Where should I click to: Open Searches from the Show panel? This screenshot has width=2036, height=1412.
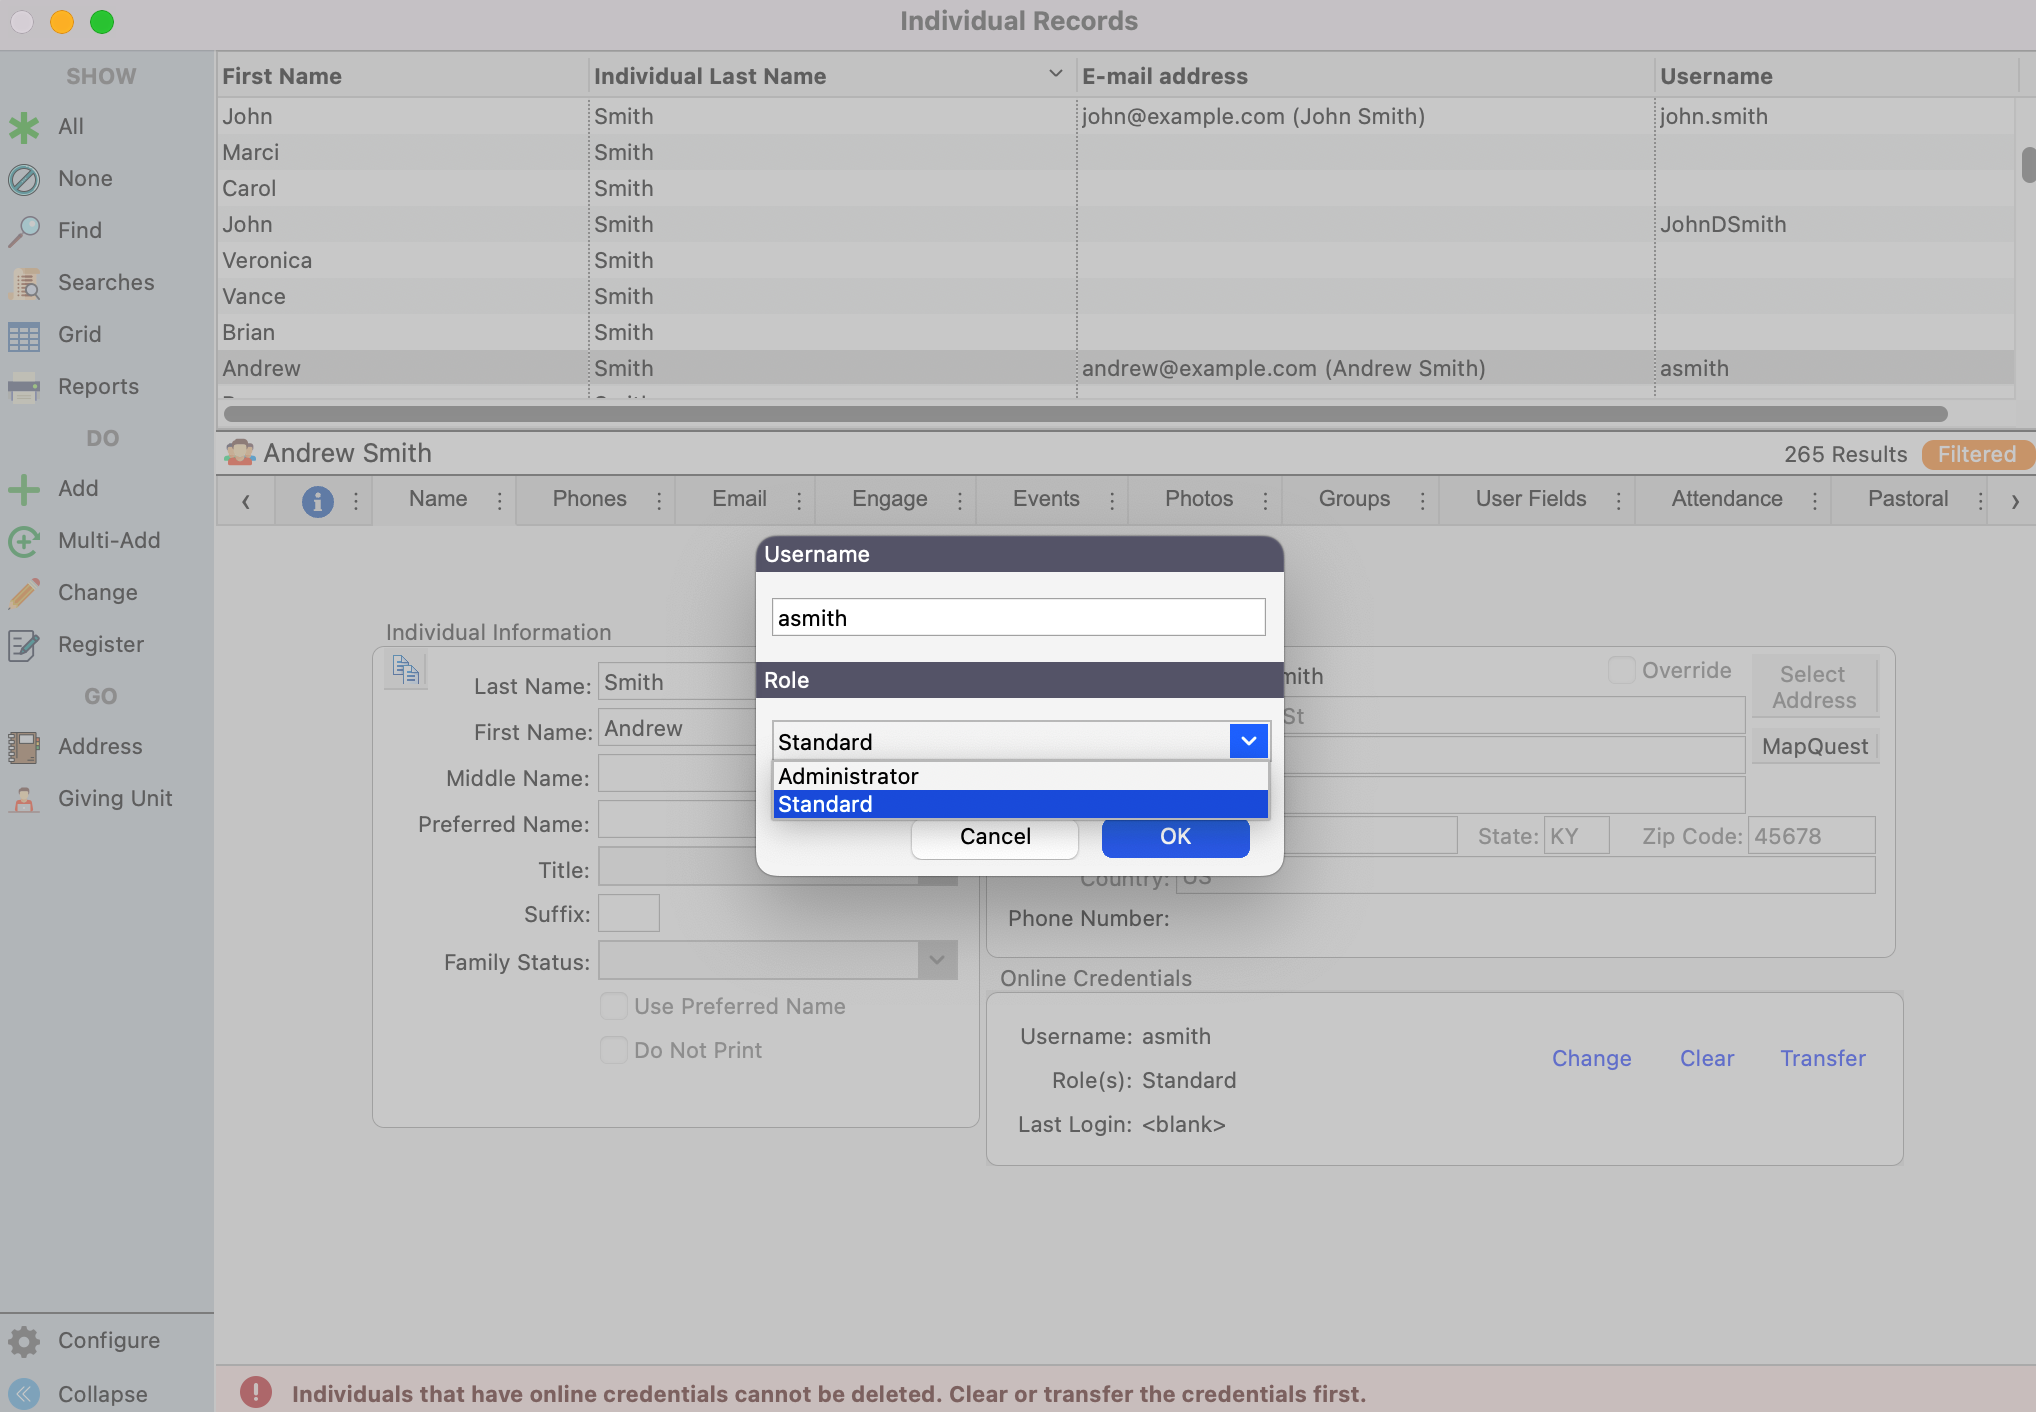(x=105, y=282)
